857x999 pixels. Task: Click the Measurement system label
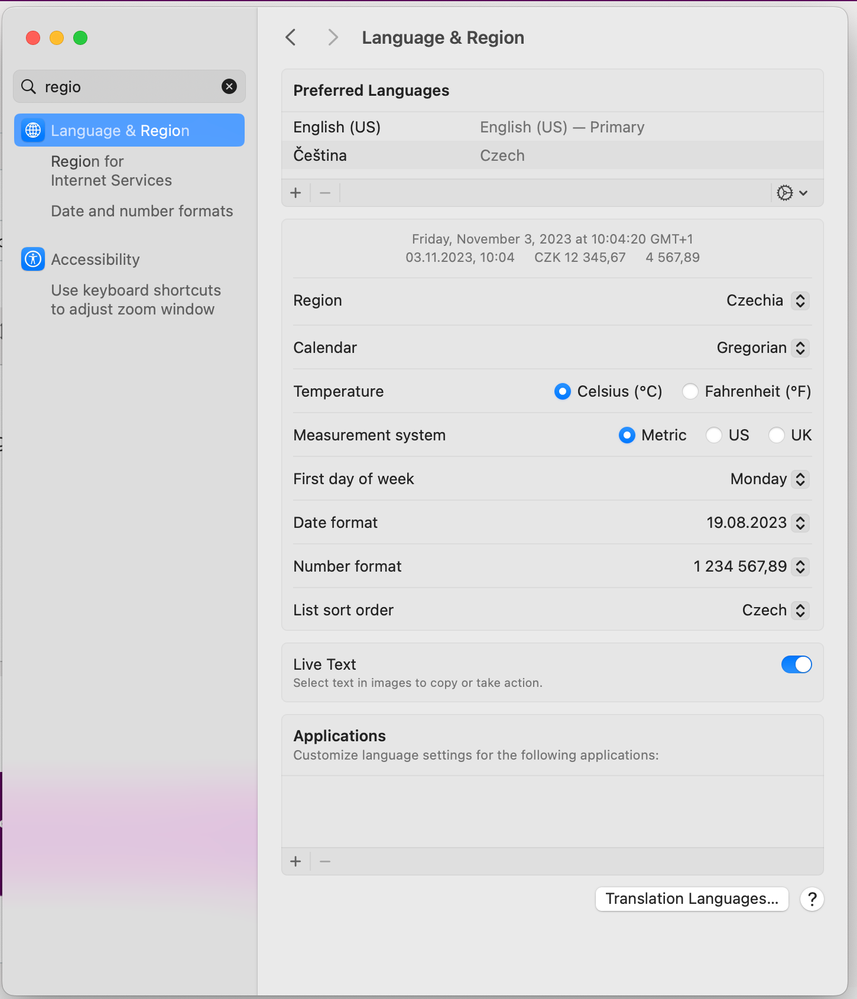click(370, 435)
